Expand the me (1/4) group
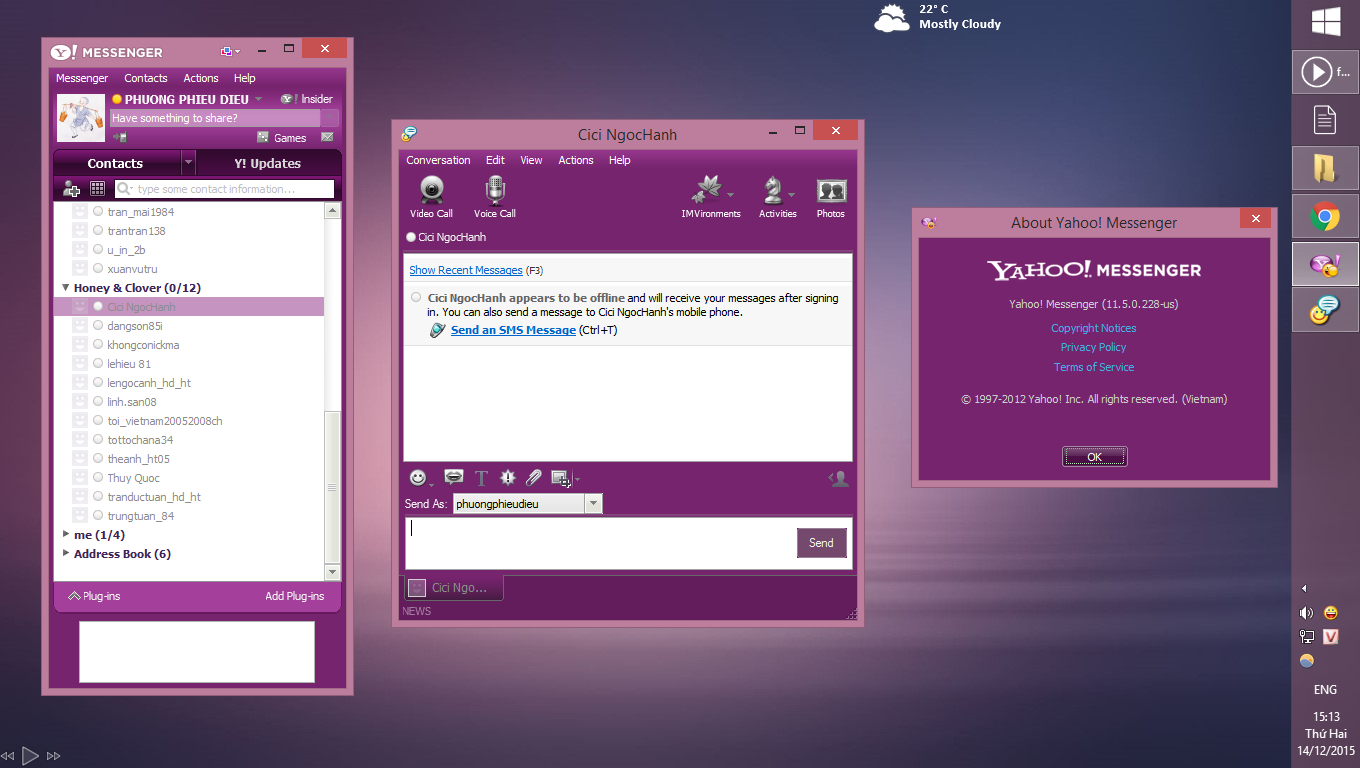1360x768 pixels. pos(66,534)
